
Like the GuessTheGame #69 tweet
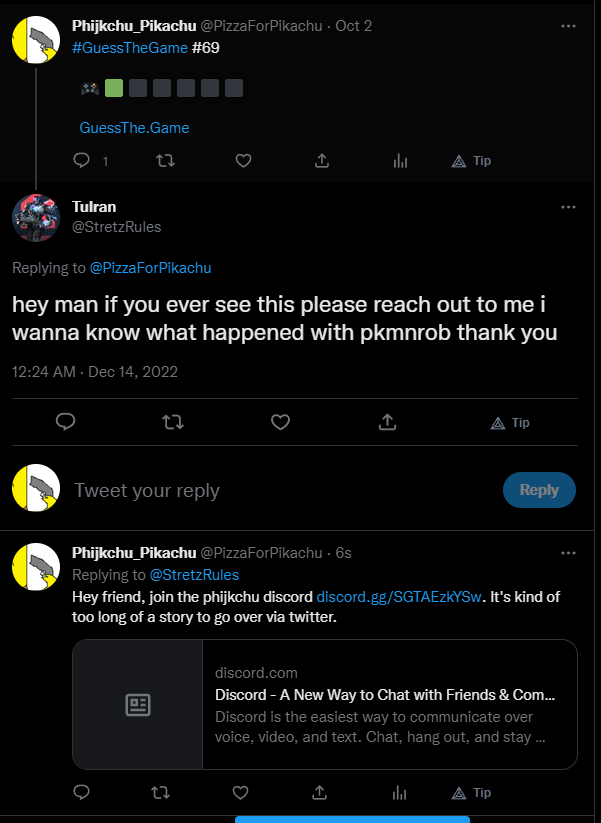pos(243,161)
